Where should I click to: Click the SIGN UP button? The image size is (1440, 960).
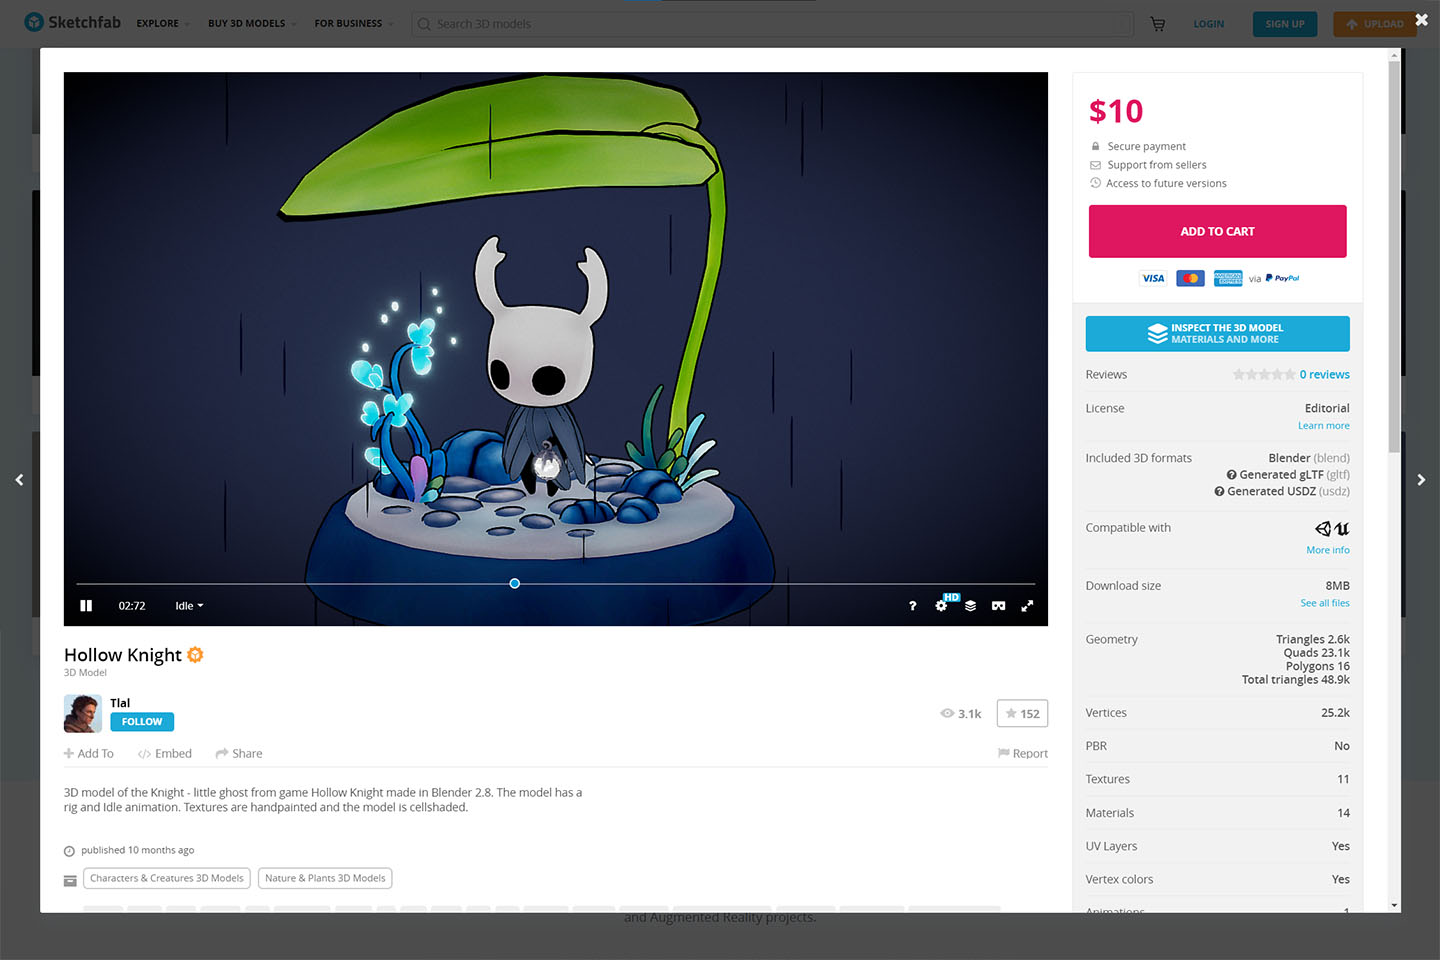(x=1285, y=24)
